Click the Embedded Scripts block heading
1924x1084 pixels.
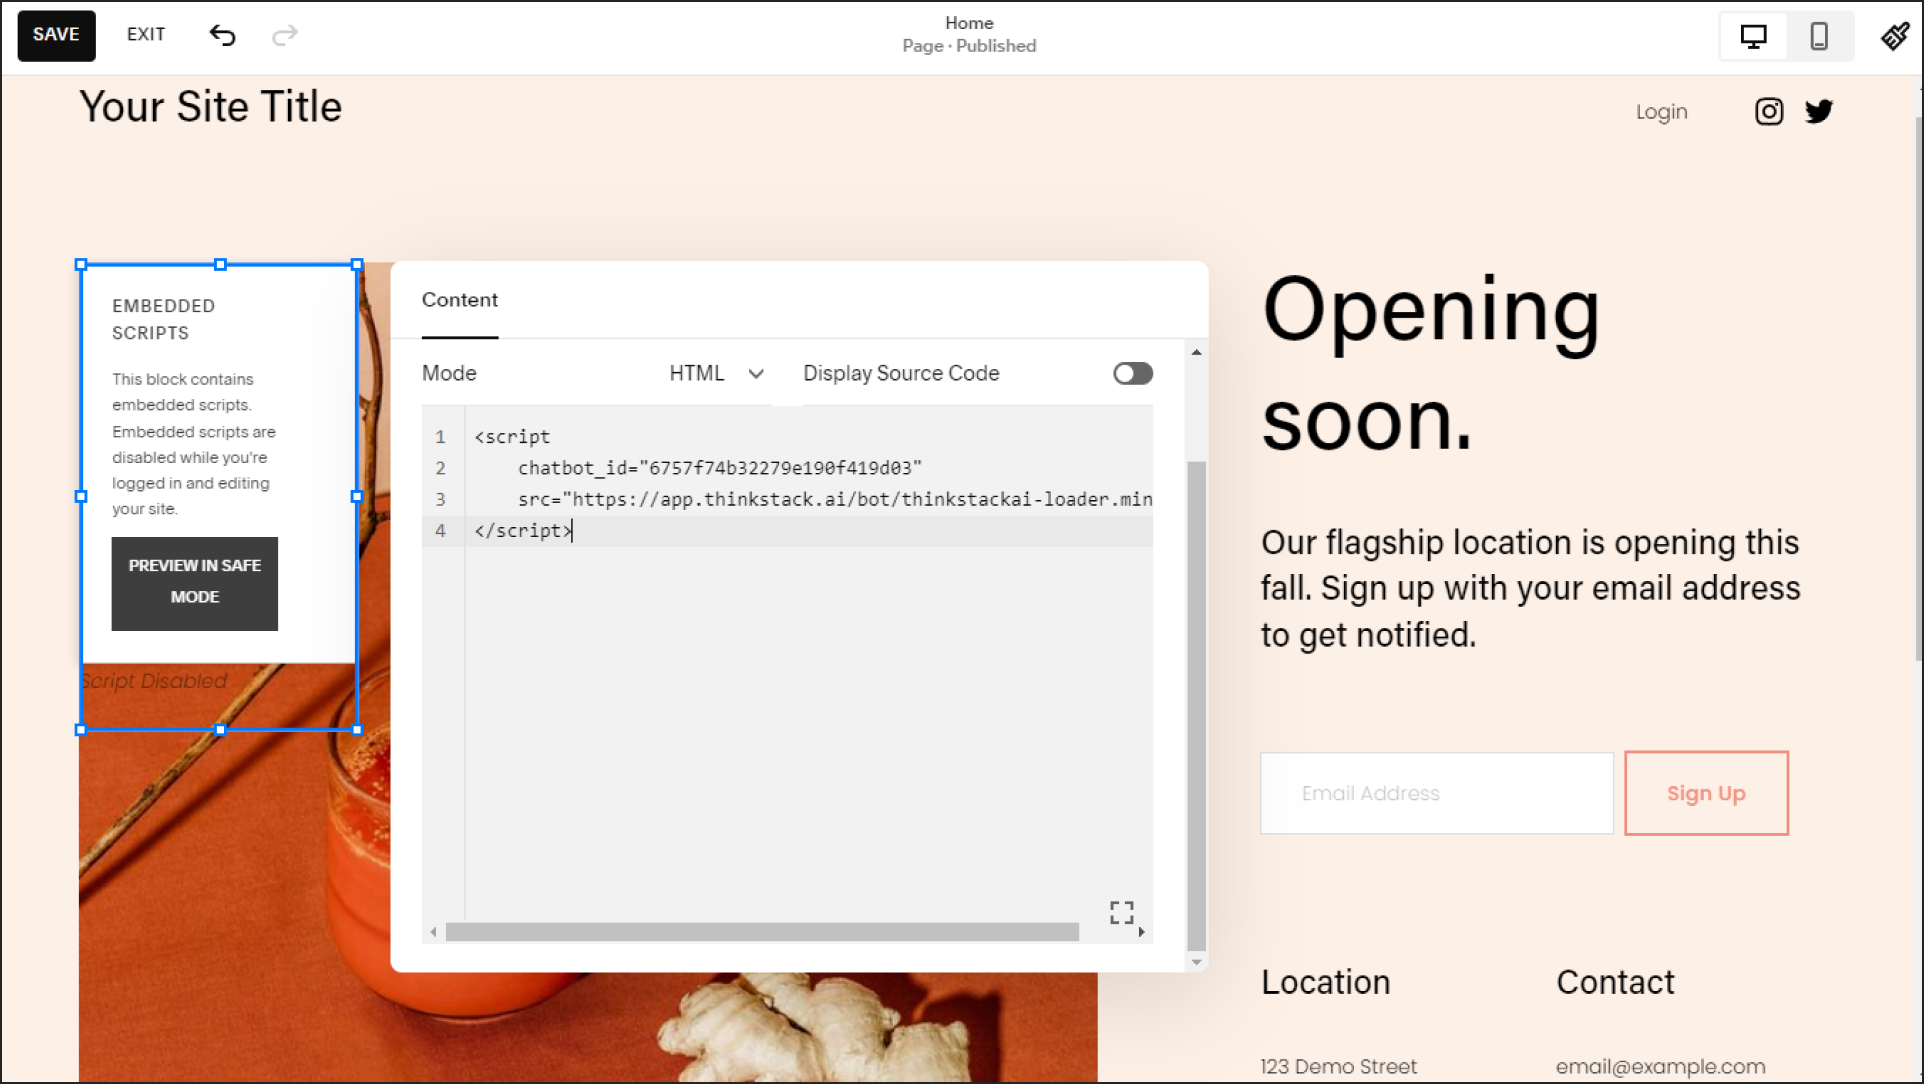coord(164,319)
